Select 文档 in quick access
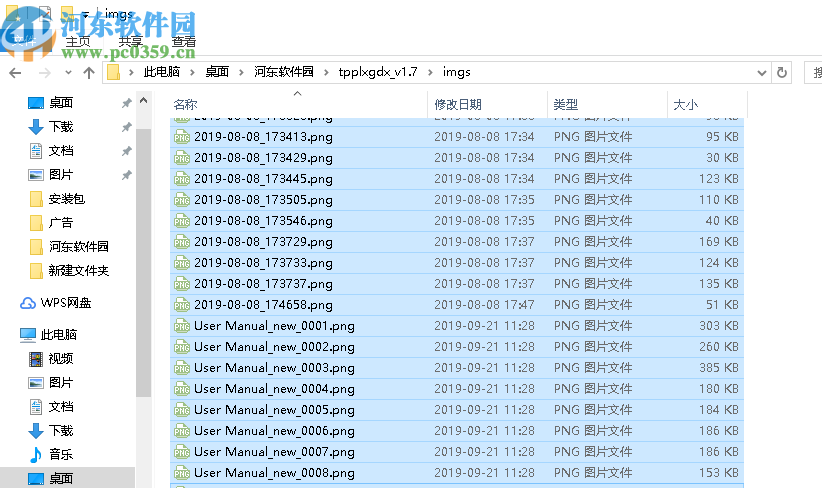This screenshot has width=822, height=488. [x=61, y=150]
